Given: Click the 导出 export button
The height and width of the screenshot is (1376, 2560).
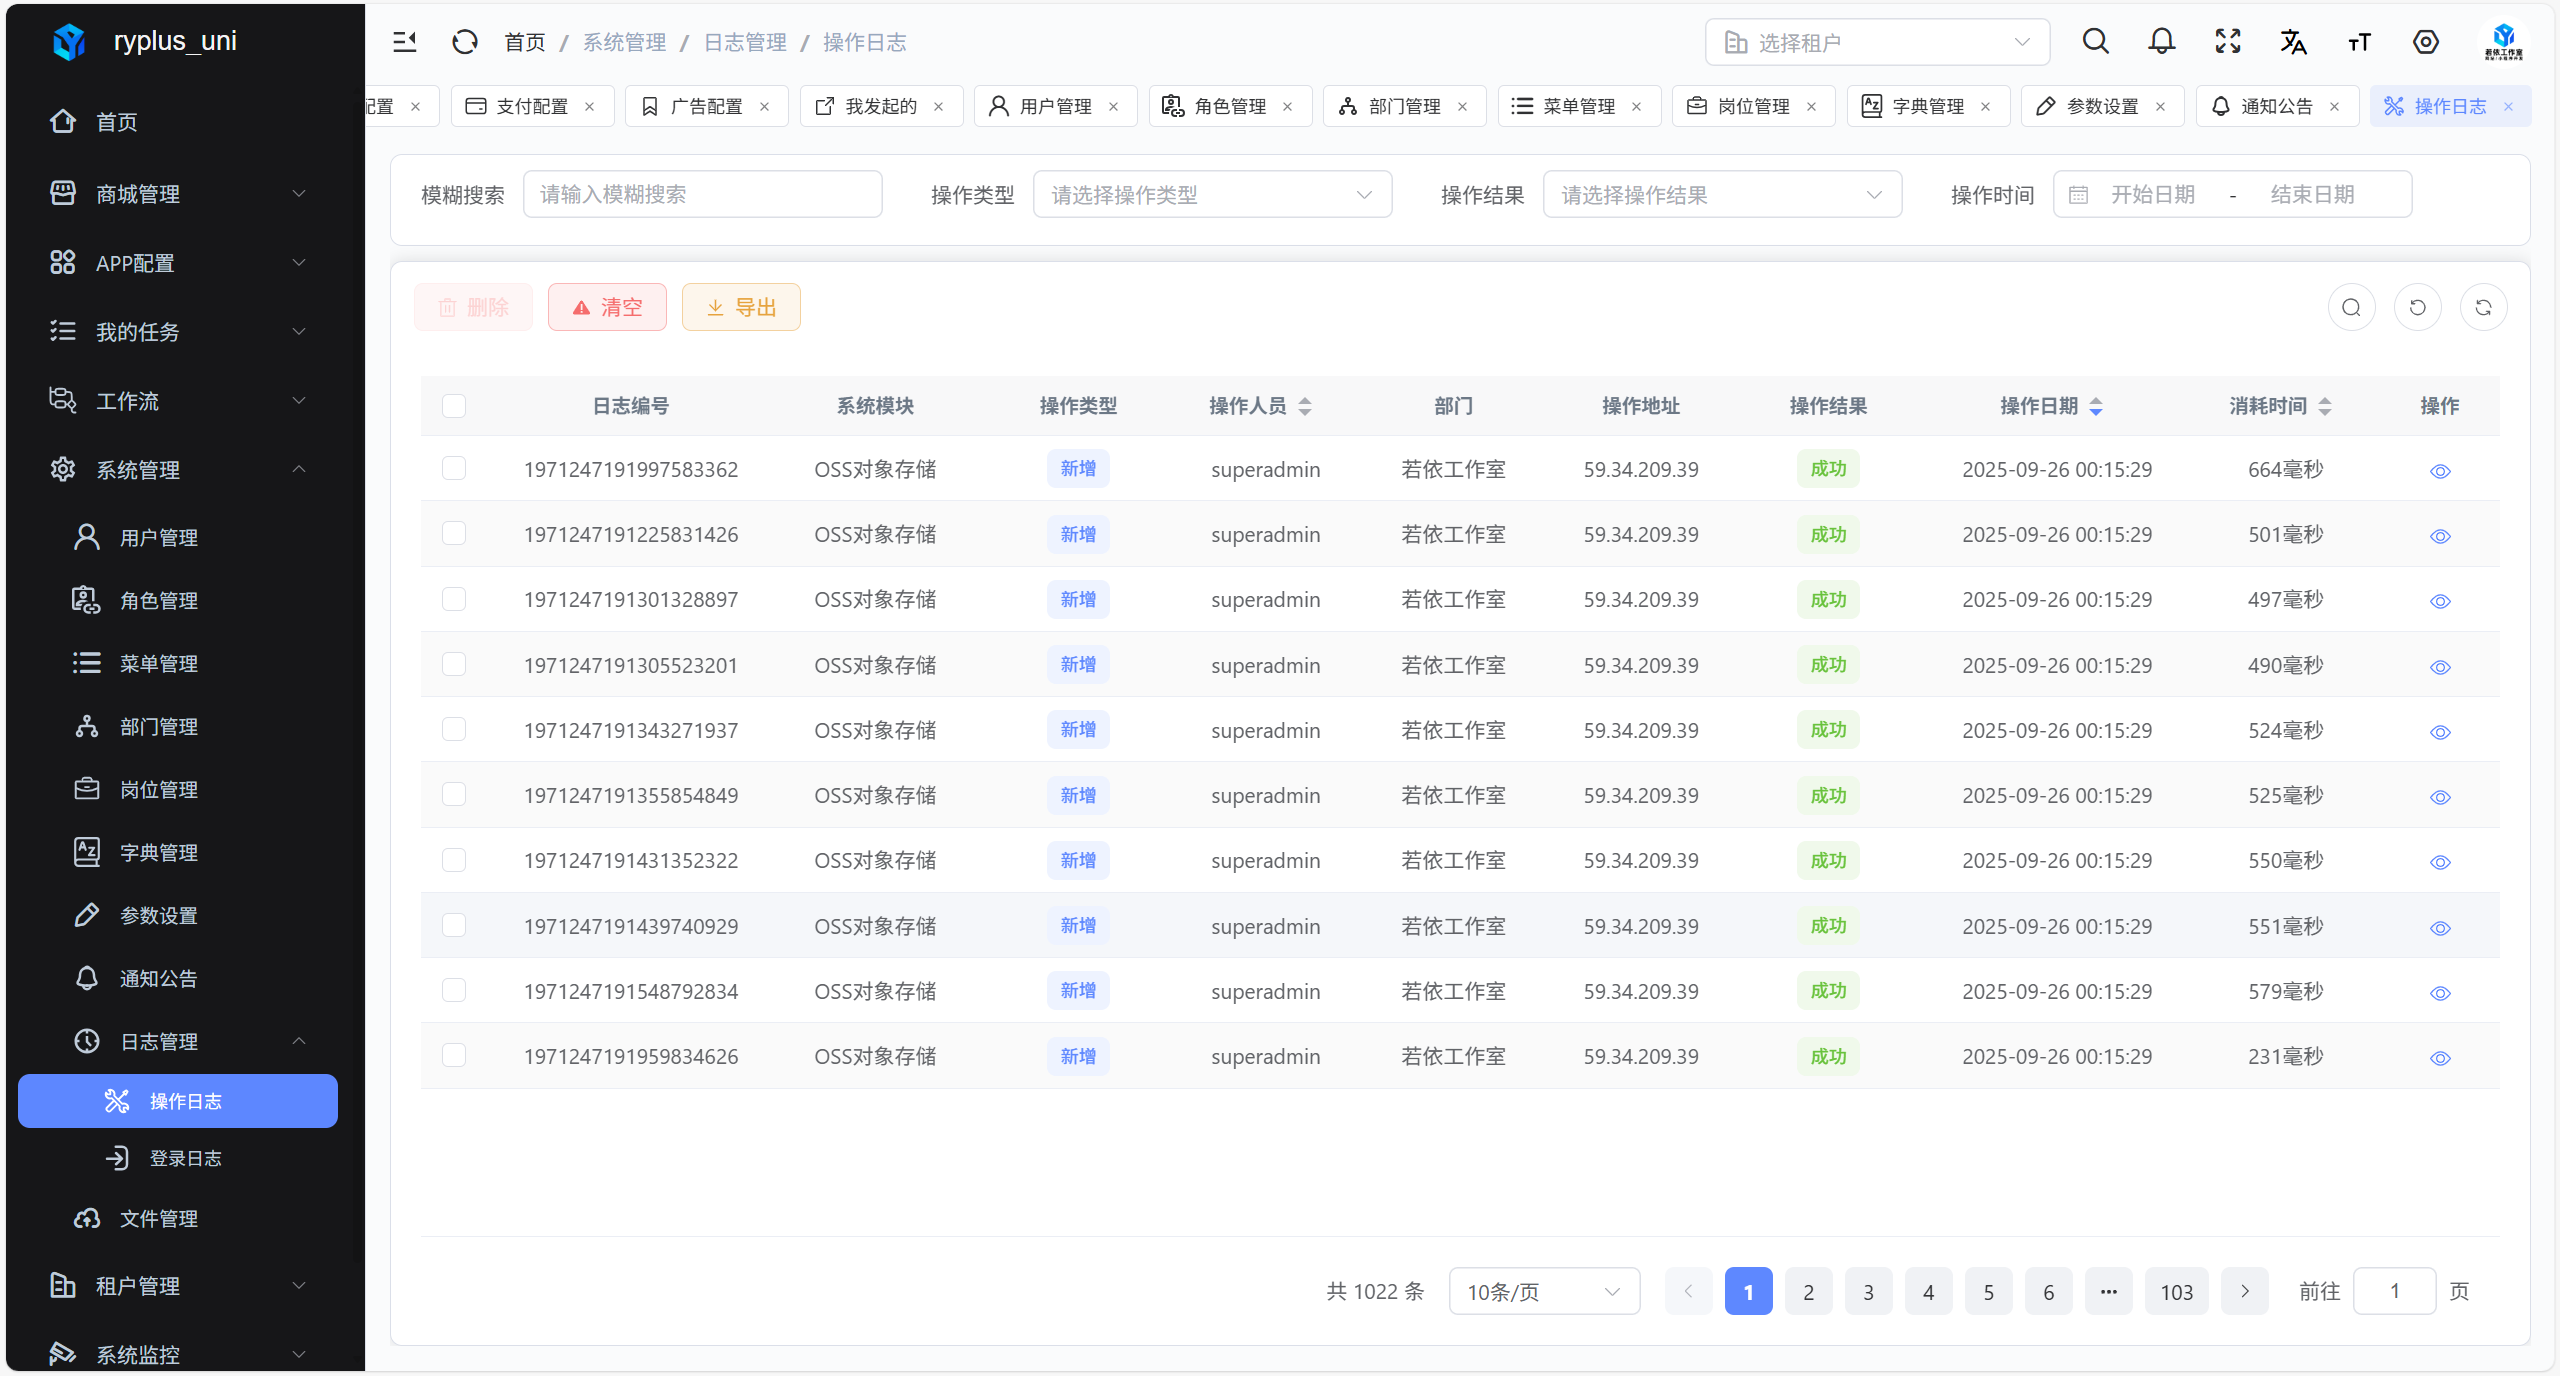Looking at the screenshot, I should point(741,307).
